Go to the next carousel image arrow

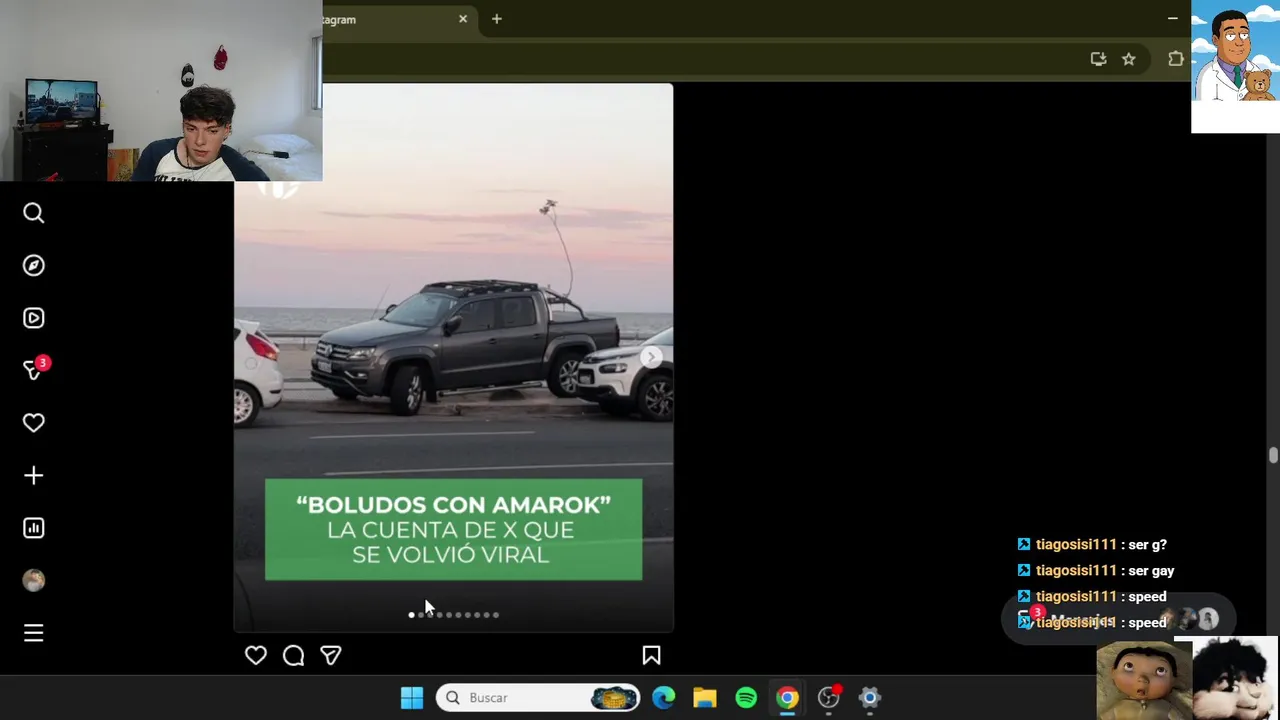651,357
